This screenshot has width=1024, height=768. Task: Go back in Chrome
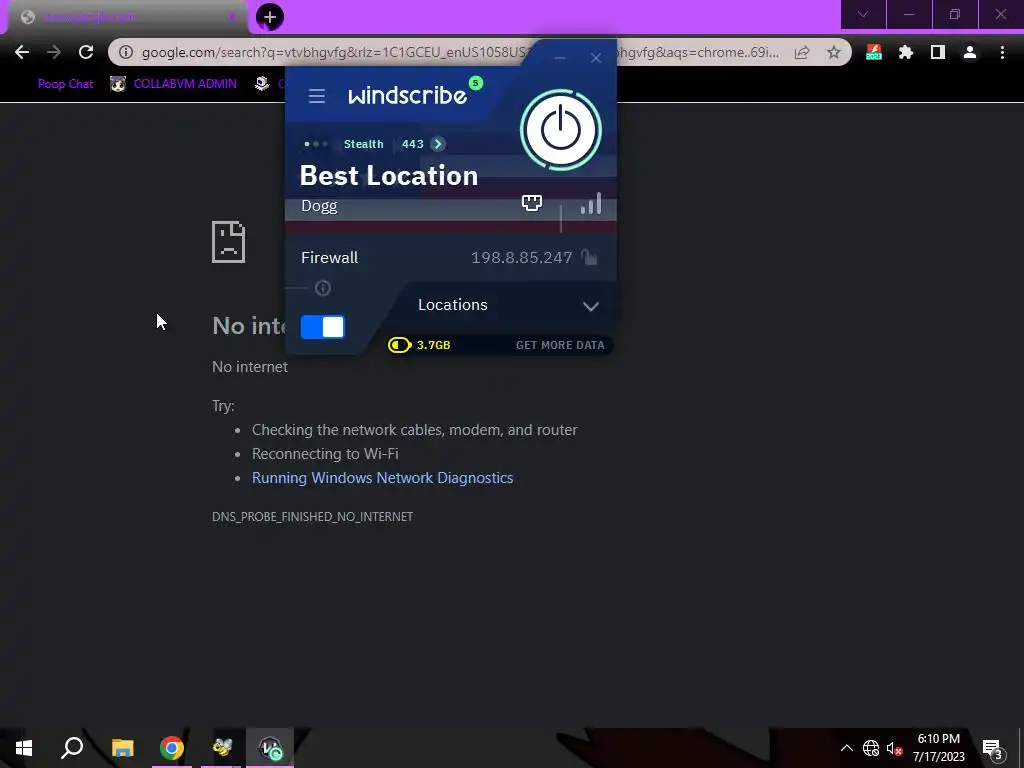point(22,52)
